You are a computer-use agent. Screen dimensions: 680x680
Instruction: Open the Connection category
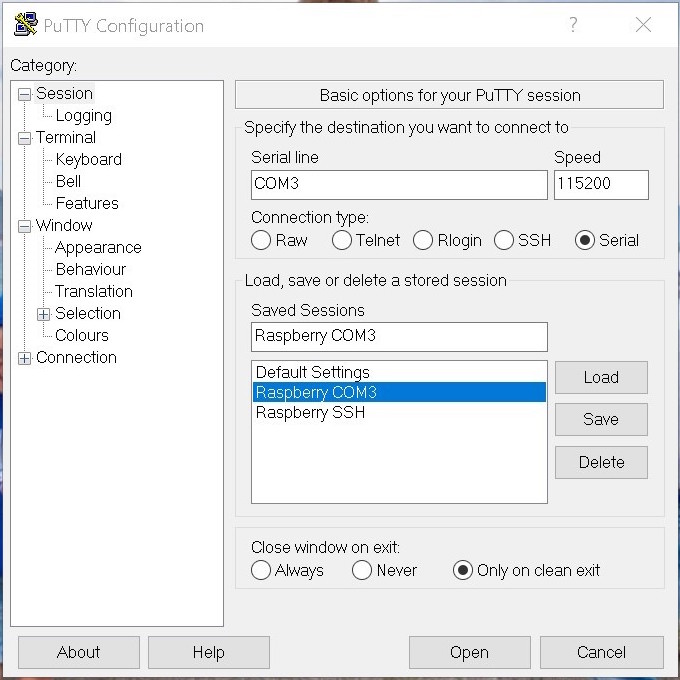click(76, 357)
